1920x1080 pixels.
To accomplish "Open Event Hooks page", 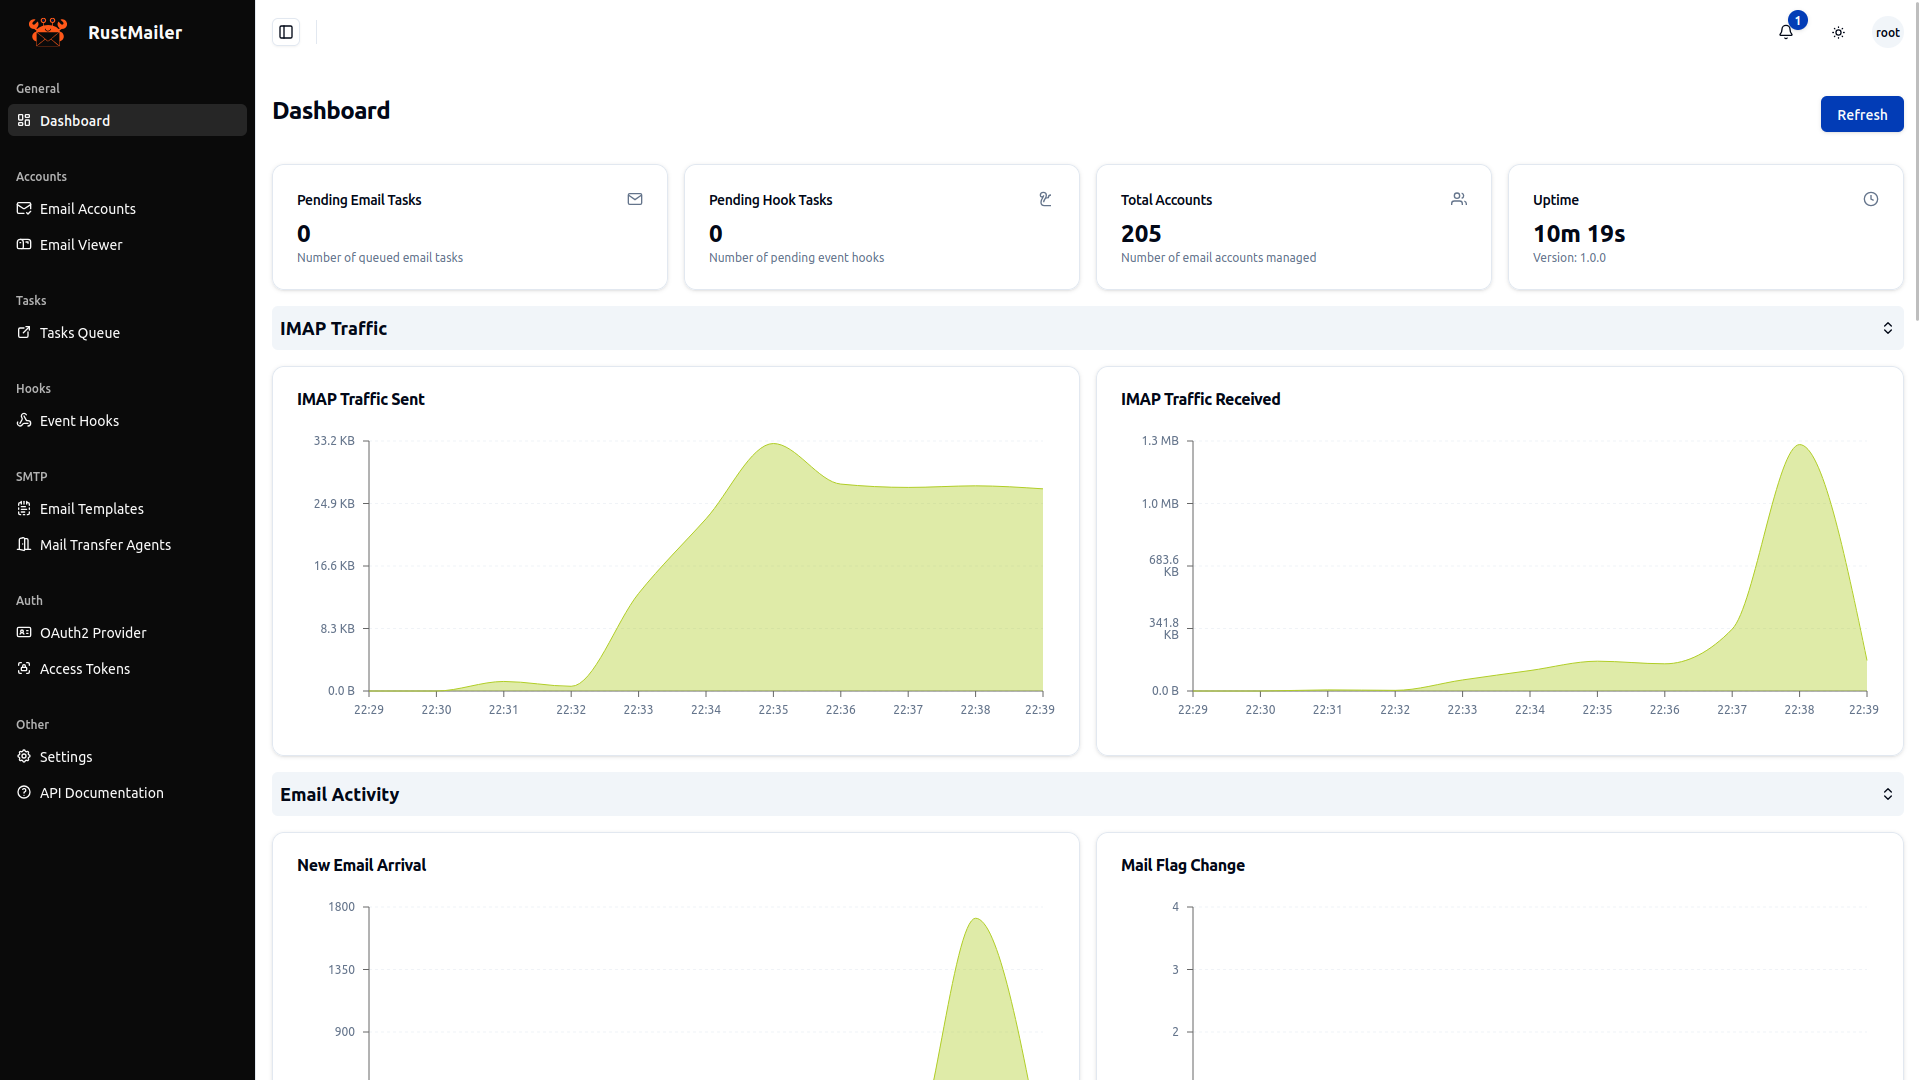I will 79,420.
